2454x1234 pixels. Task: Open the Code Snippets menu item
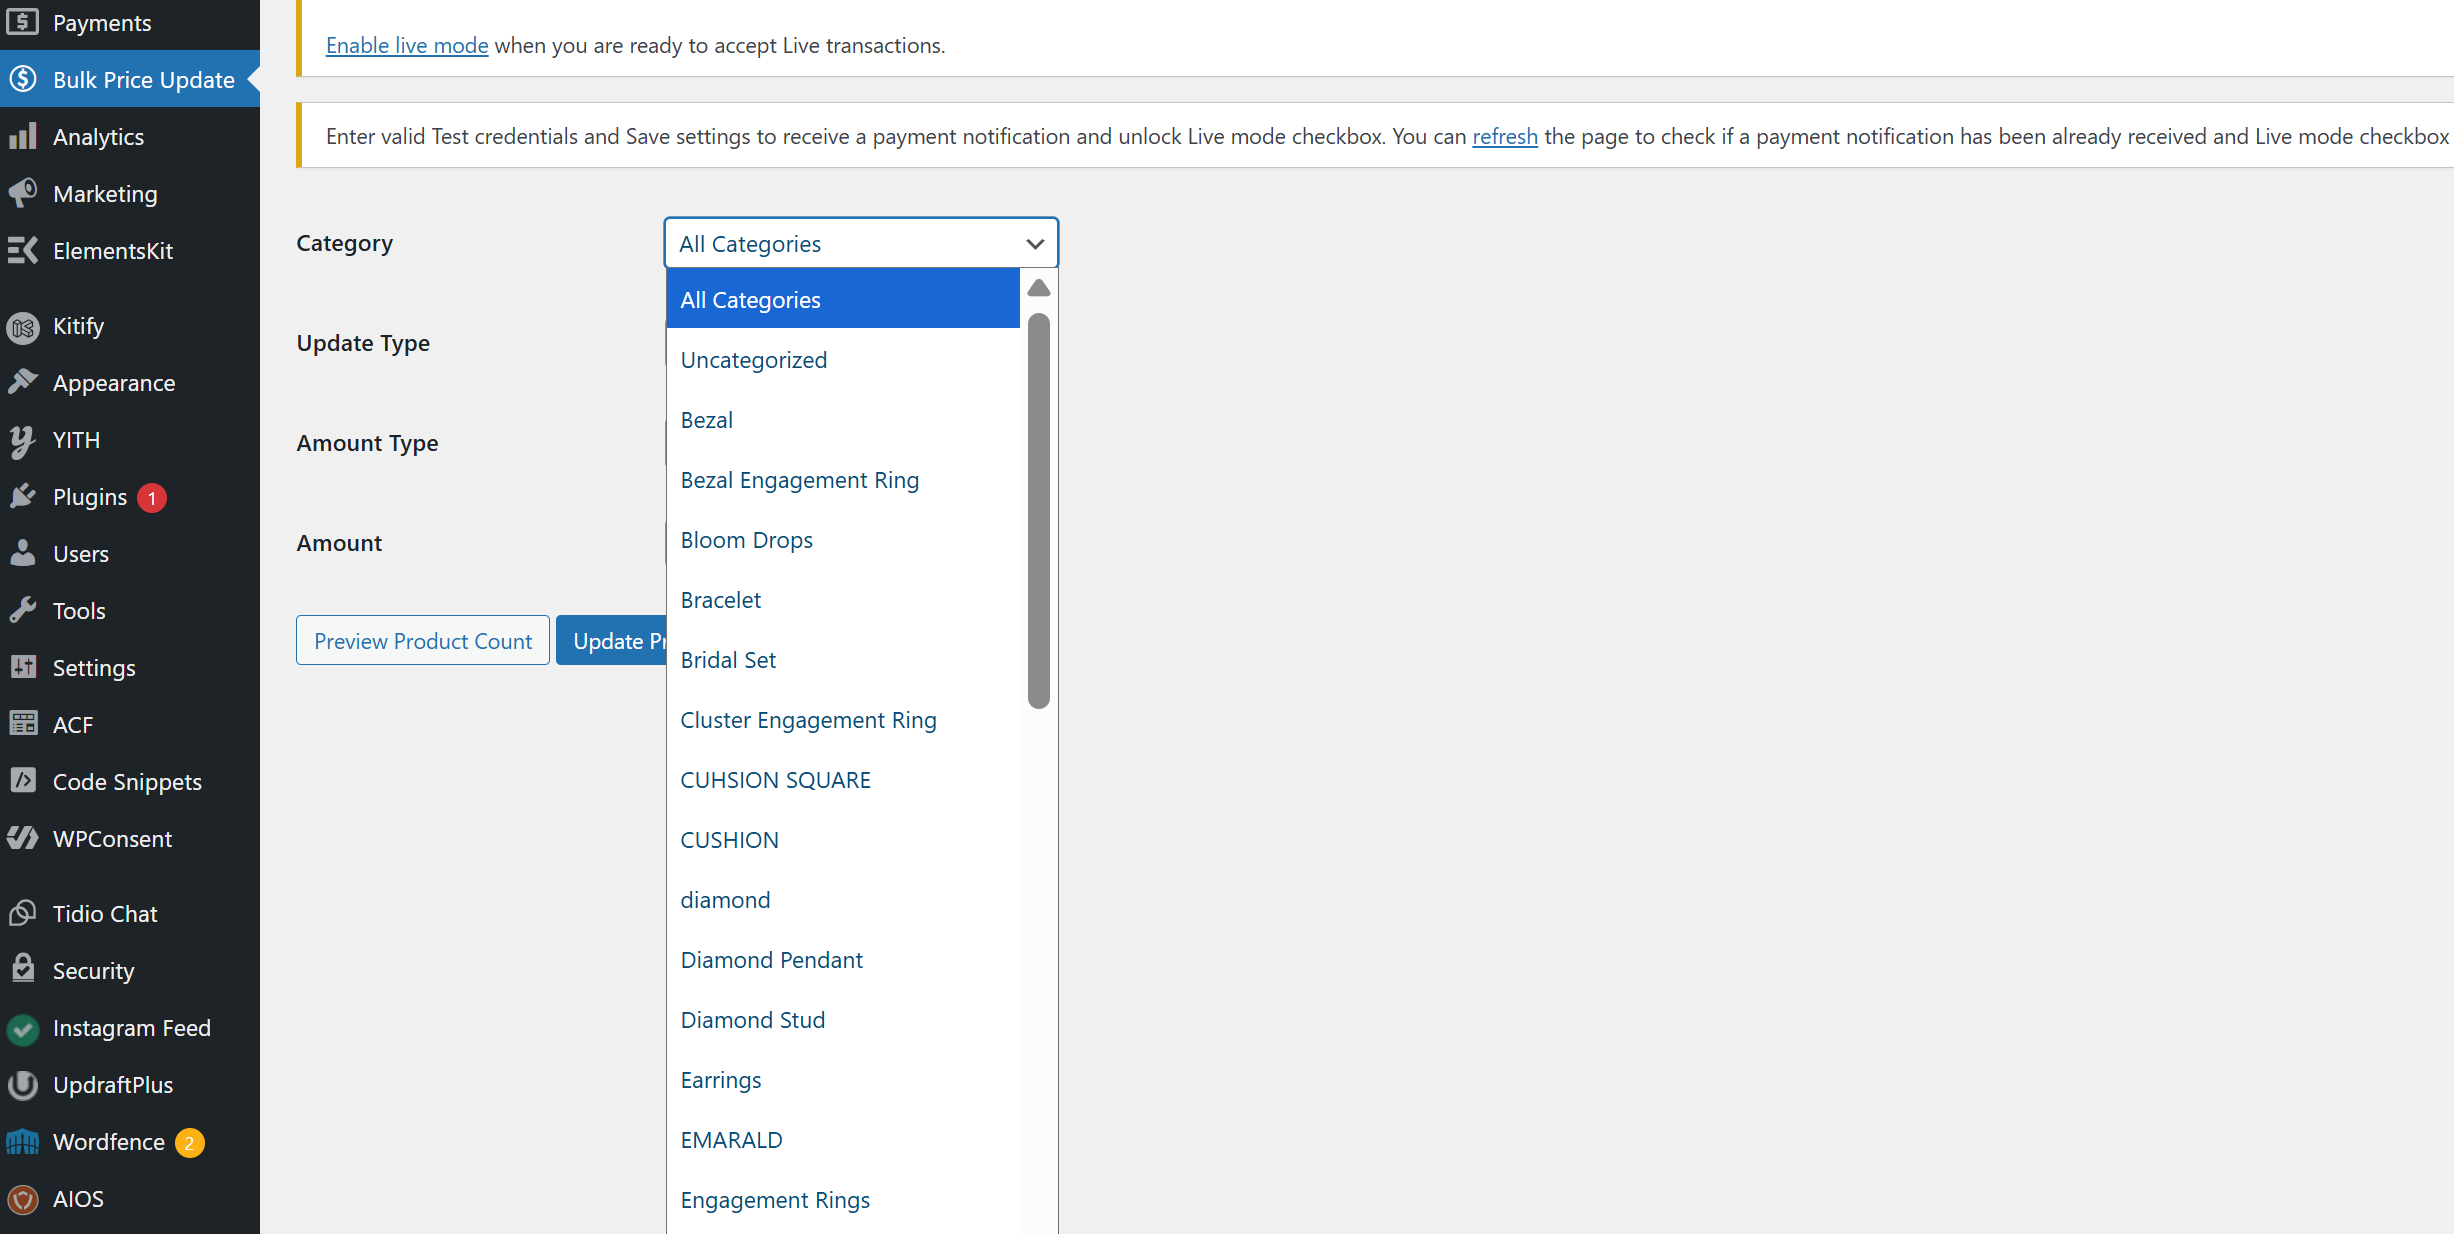click(127, 782)
